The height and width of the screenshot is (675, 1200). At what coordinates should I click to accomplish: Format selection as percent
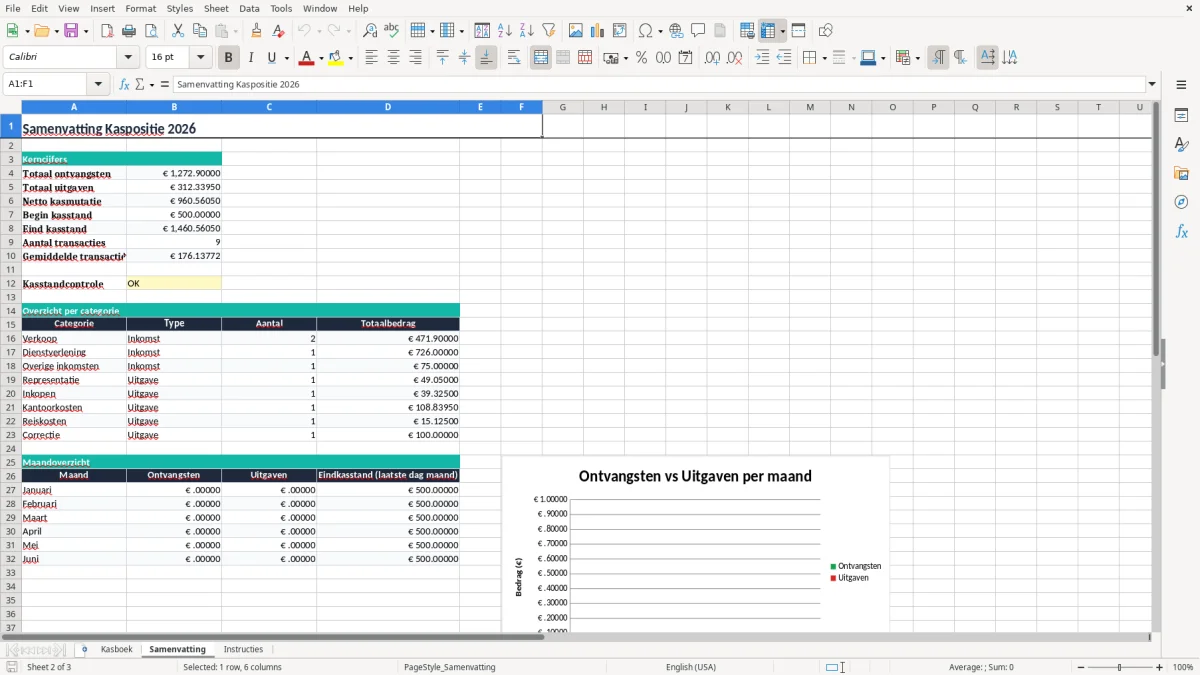(x=641, y=58)
